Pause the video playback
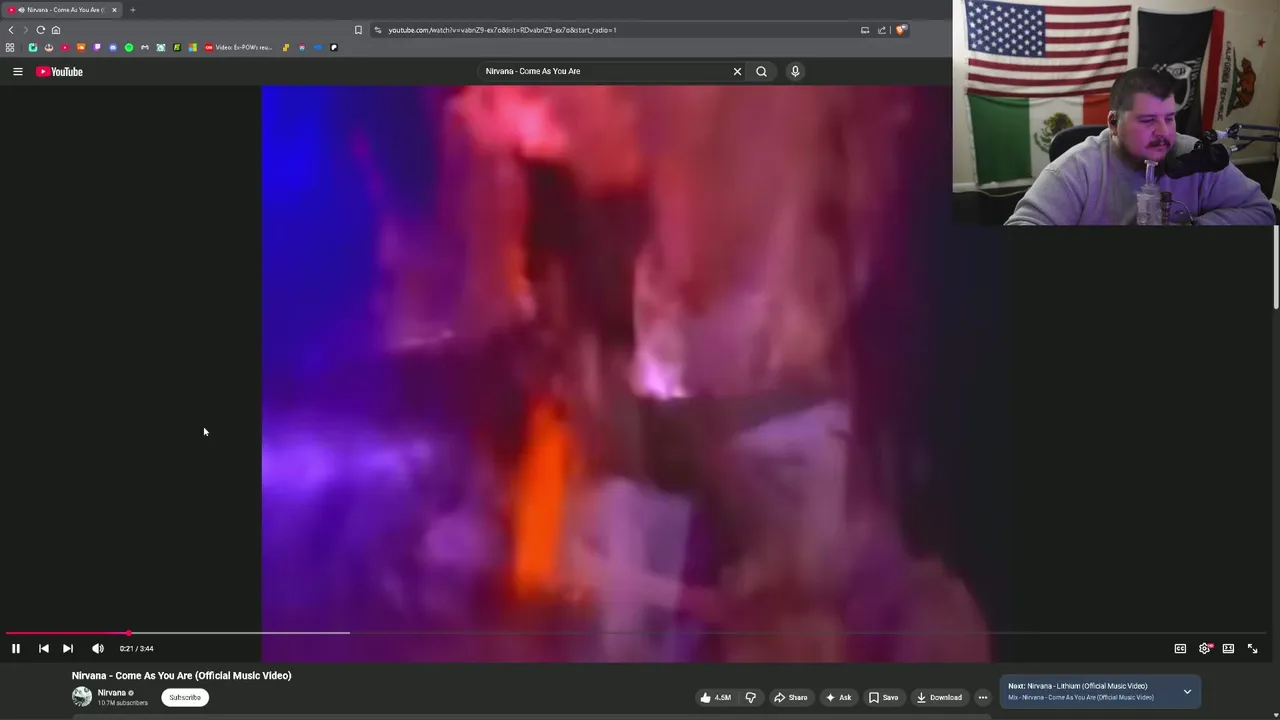The height and width of the screenshot is (720, 1280). coord(16,648)
